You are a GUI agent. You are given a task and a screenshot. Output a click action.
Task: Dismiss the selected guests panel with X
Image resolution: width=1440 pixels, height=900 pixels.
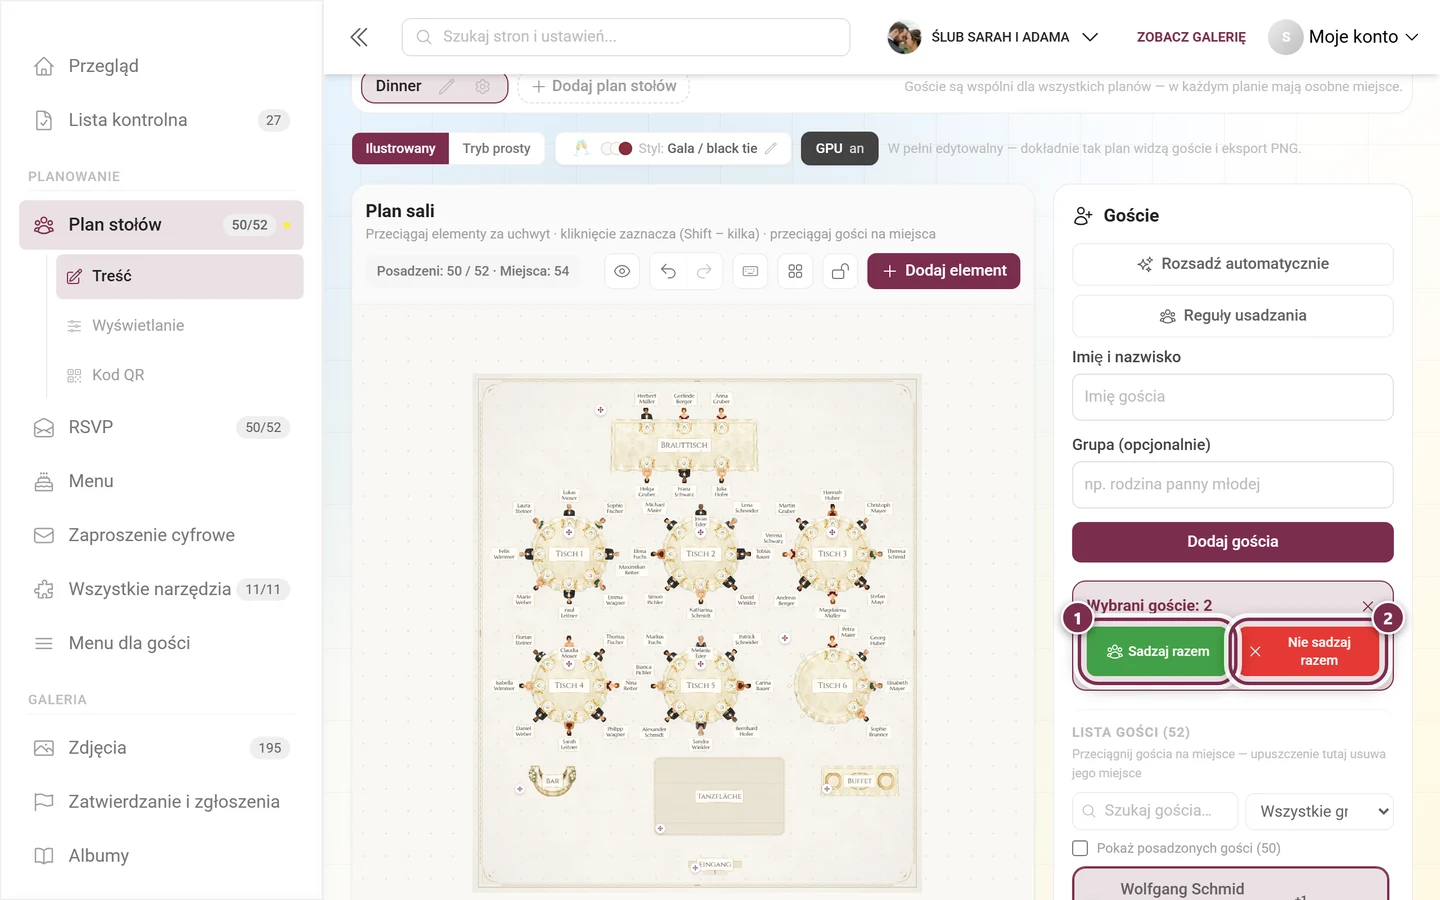pyautogui.click(x=1367, y=606)
